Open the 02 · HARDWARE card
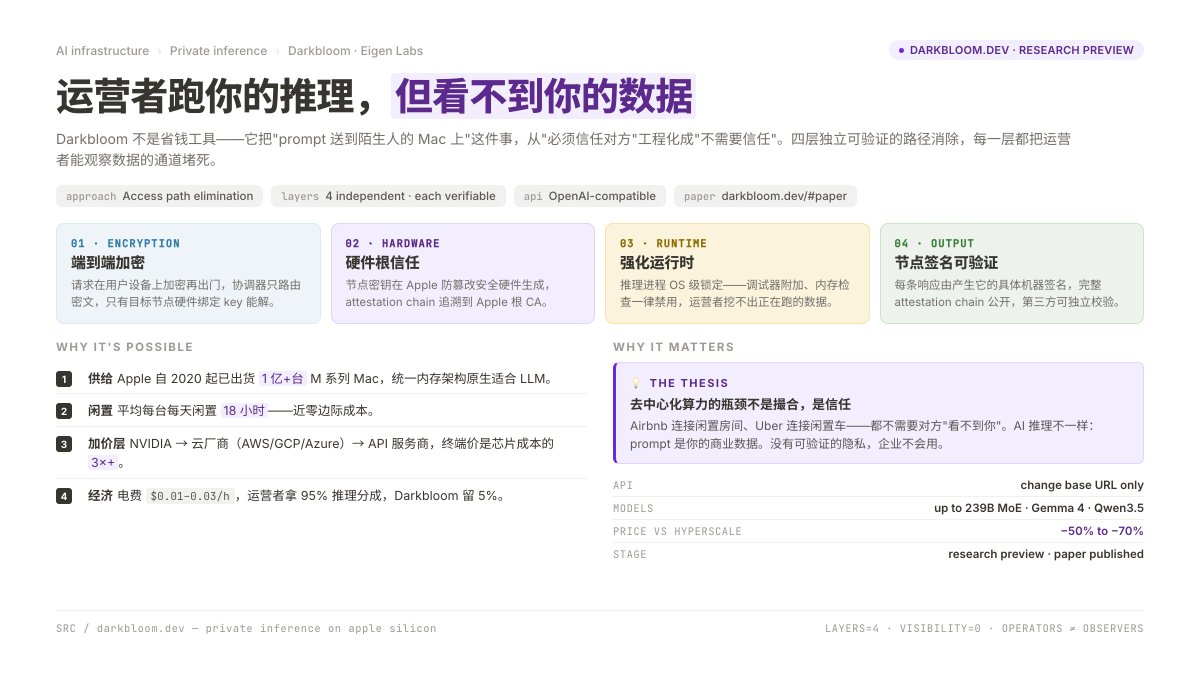The width and height of the screenshot is (1200, 675). [463, 273]
